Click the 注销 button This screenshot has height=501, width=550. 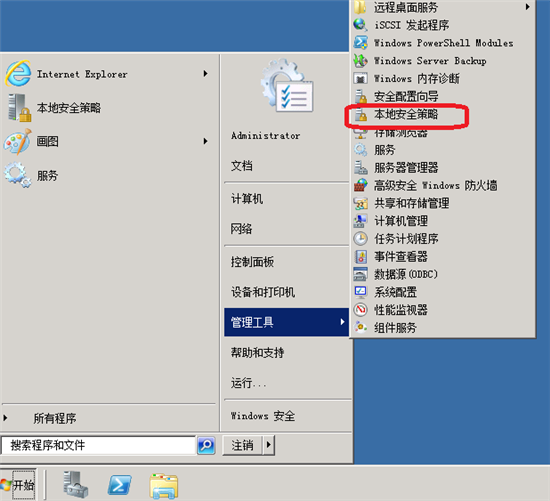point(242,445)
